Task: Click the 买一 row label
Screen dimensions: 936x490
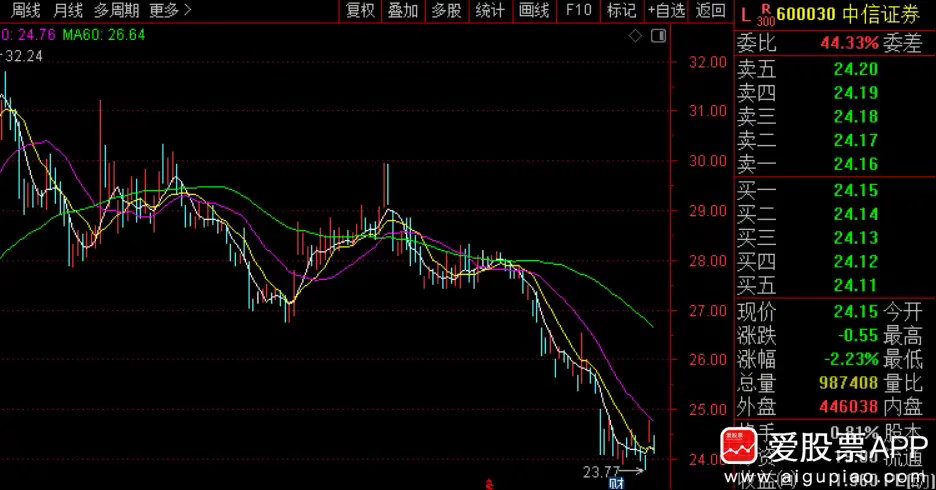Action: 756,191
